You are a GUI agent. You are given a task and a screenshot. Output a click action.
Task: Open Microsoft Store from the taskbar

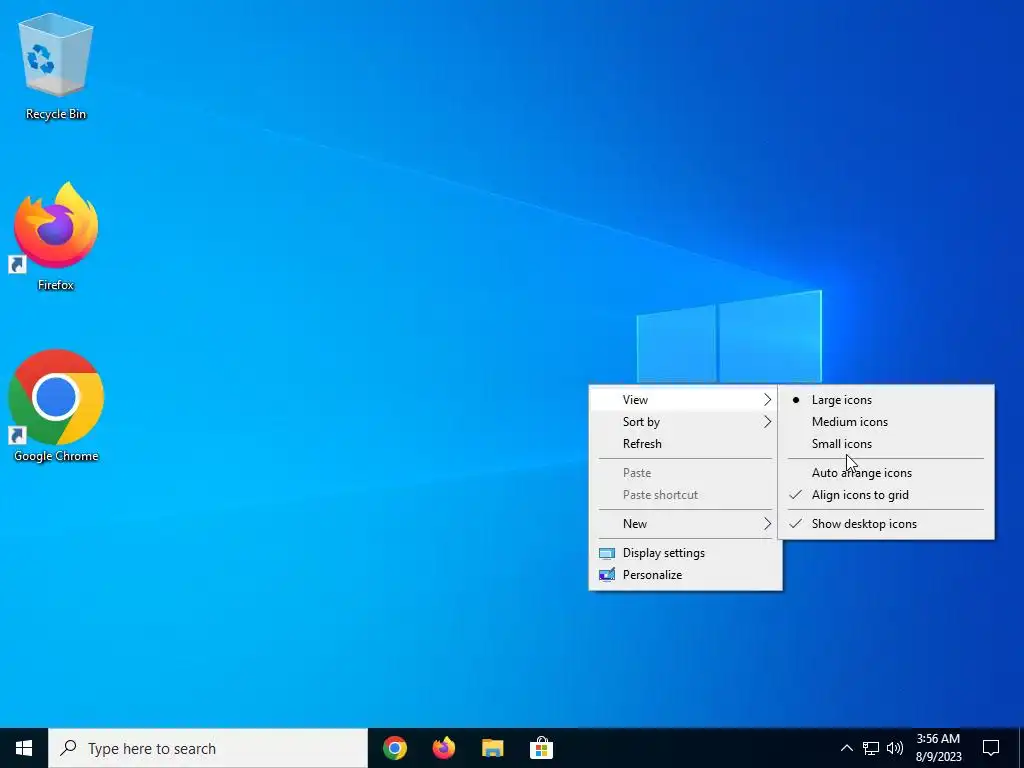(x=541, y=748)
